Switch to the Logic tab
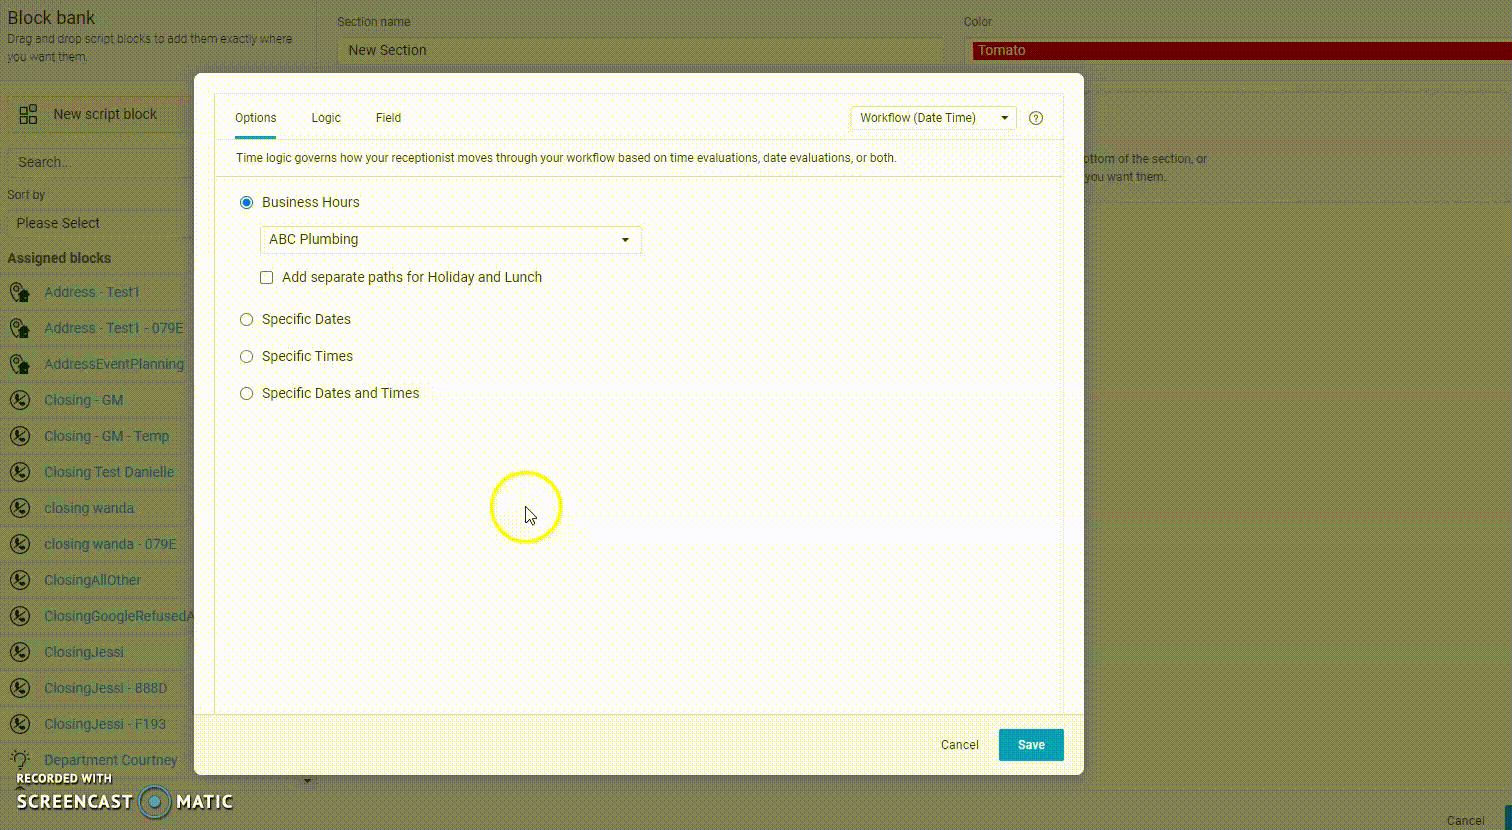 [x=326, y=118]
